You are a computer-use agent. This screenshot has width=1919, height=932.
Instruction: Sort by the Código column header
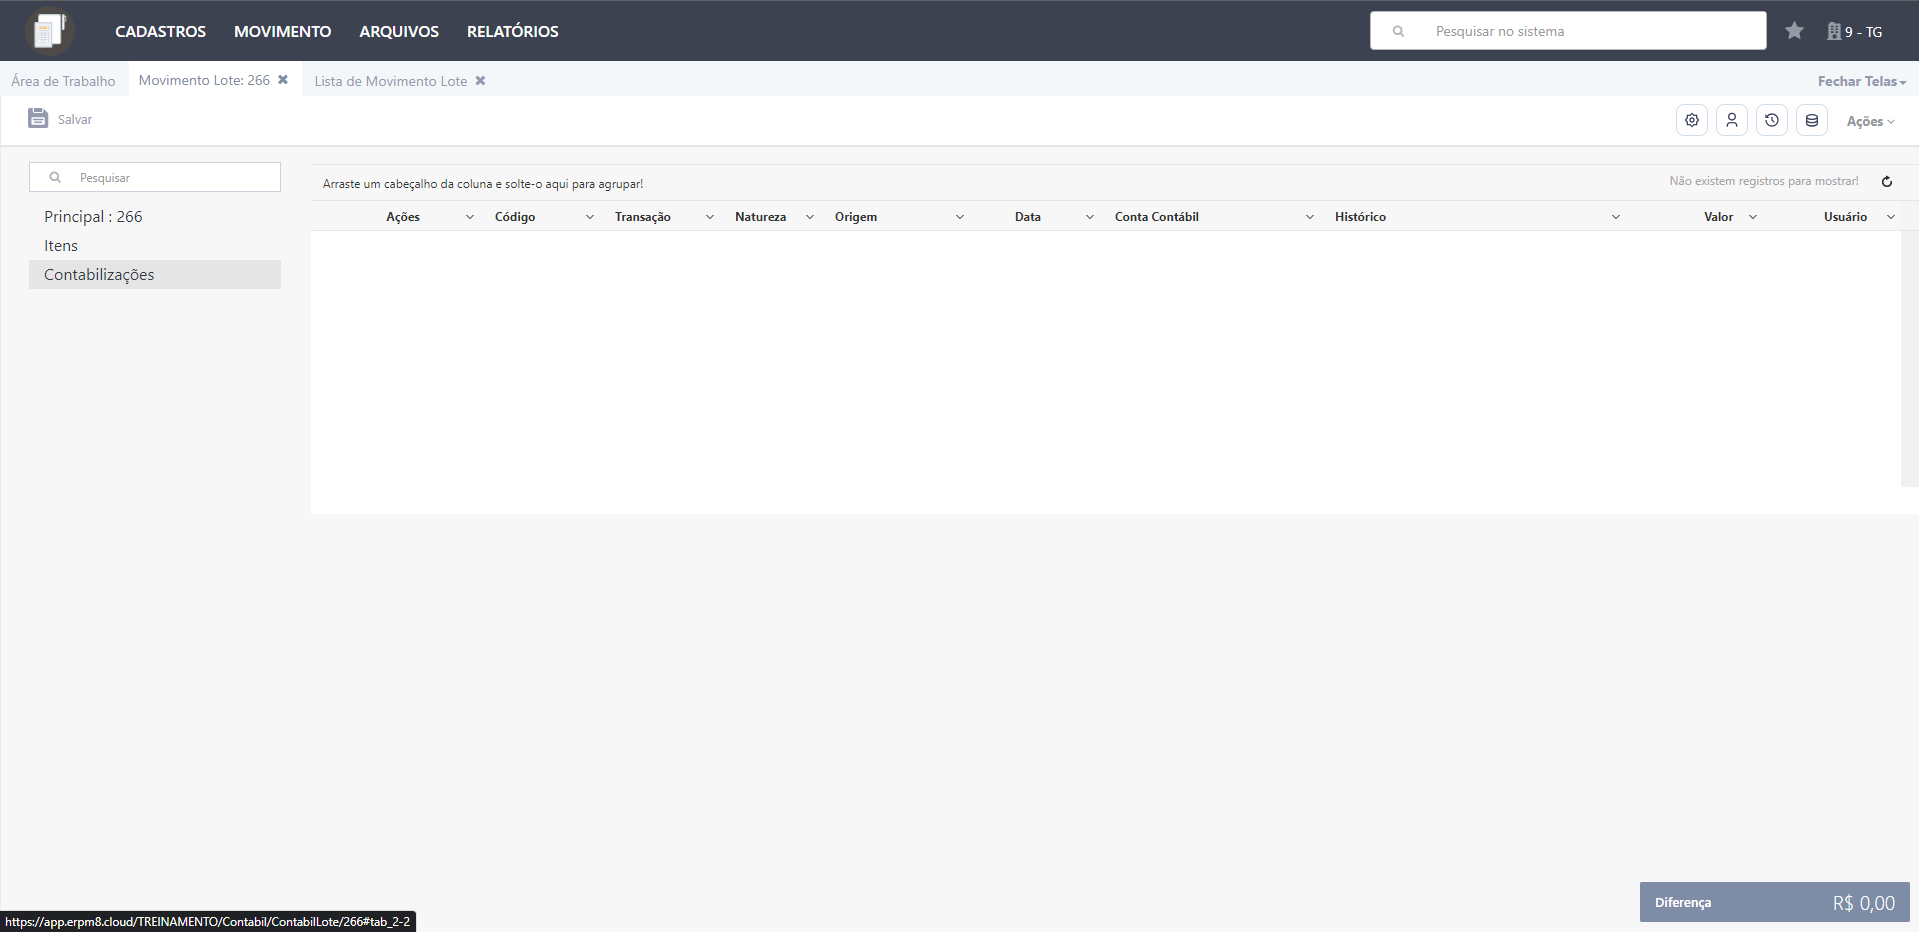[515, 217]
